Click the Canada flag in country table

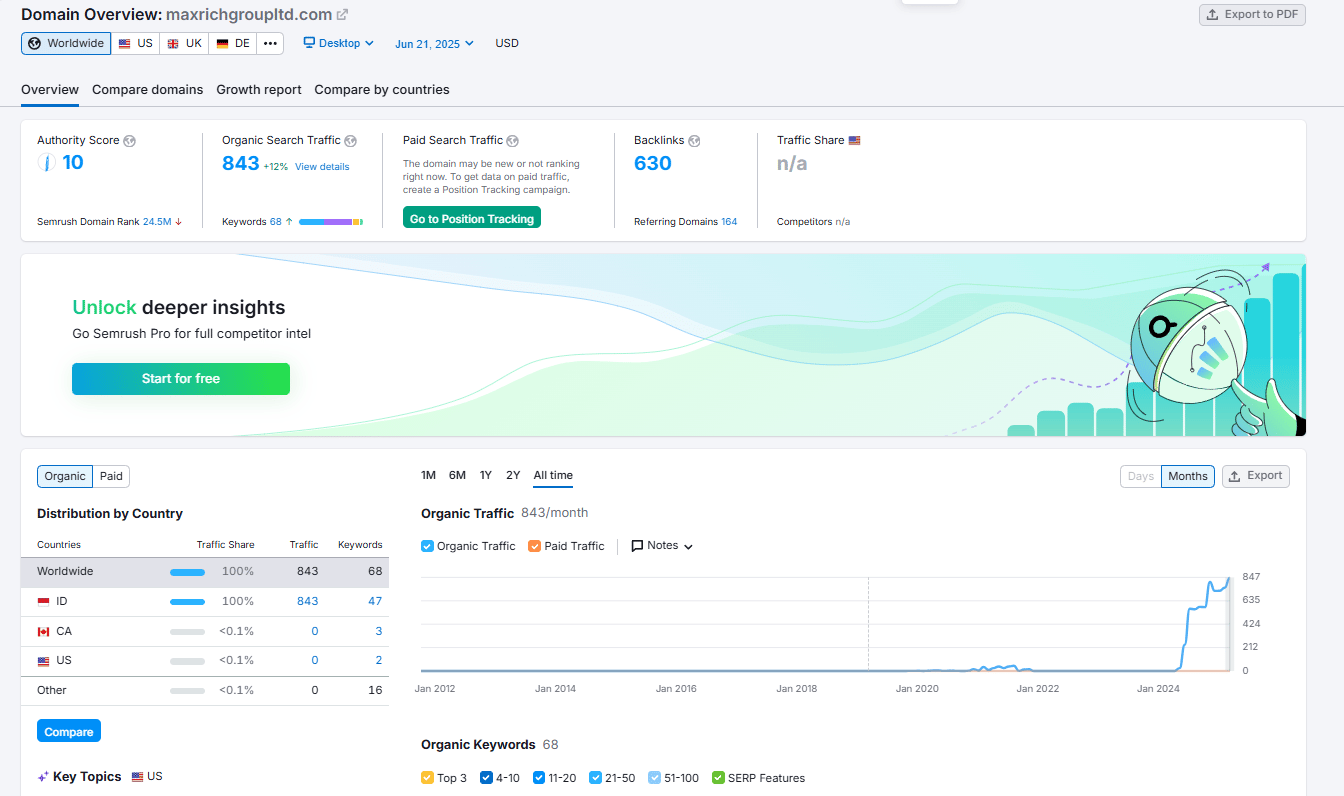point(43,632)
